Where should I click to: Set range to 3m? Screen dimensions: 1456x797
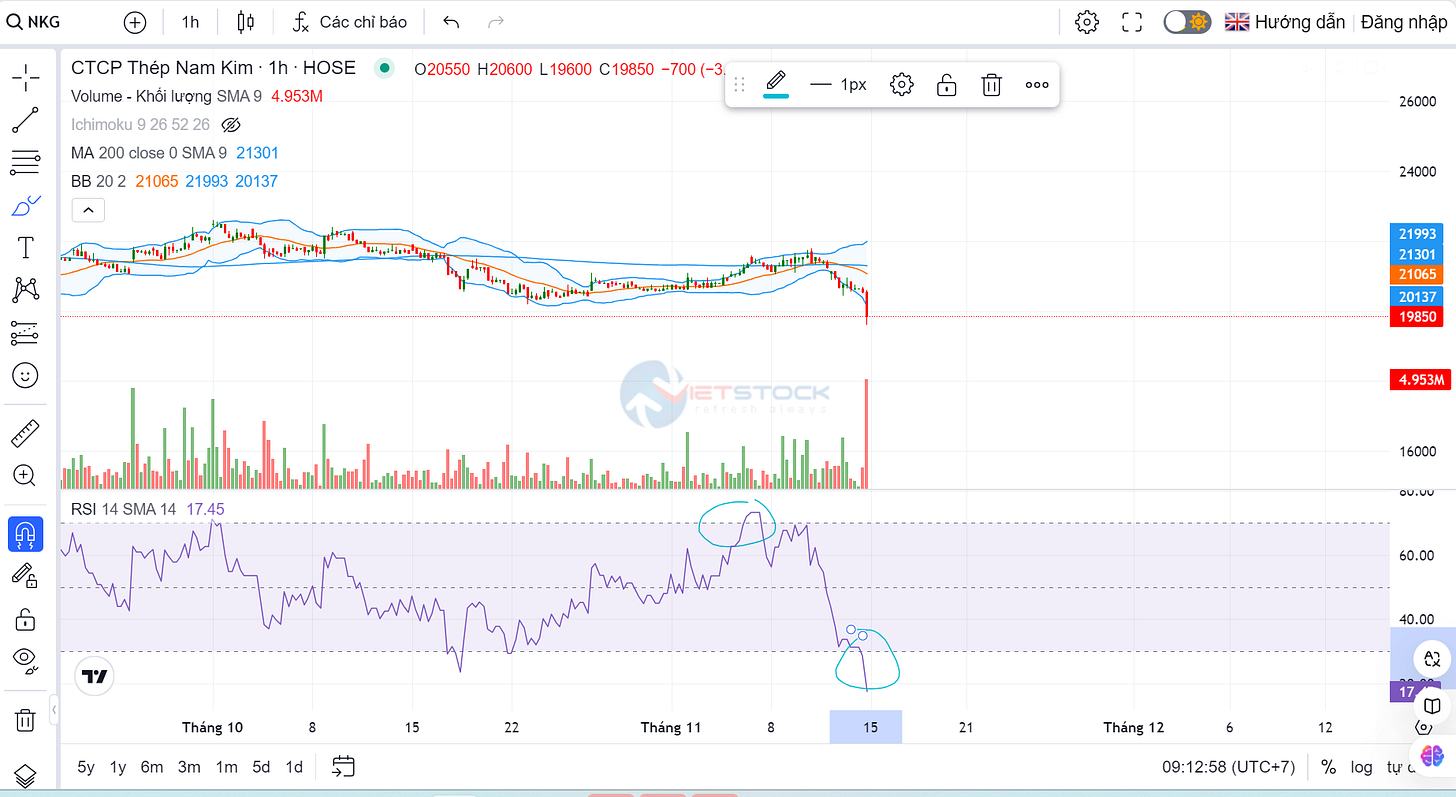(189, 767)
